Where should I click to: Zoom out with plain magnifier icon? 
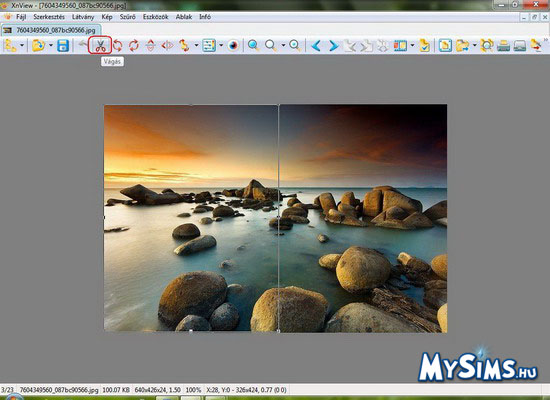pos(270,46)
